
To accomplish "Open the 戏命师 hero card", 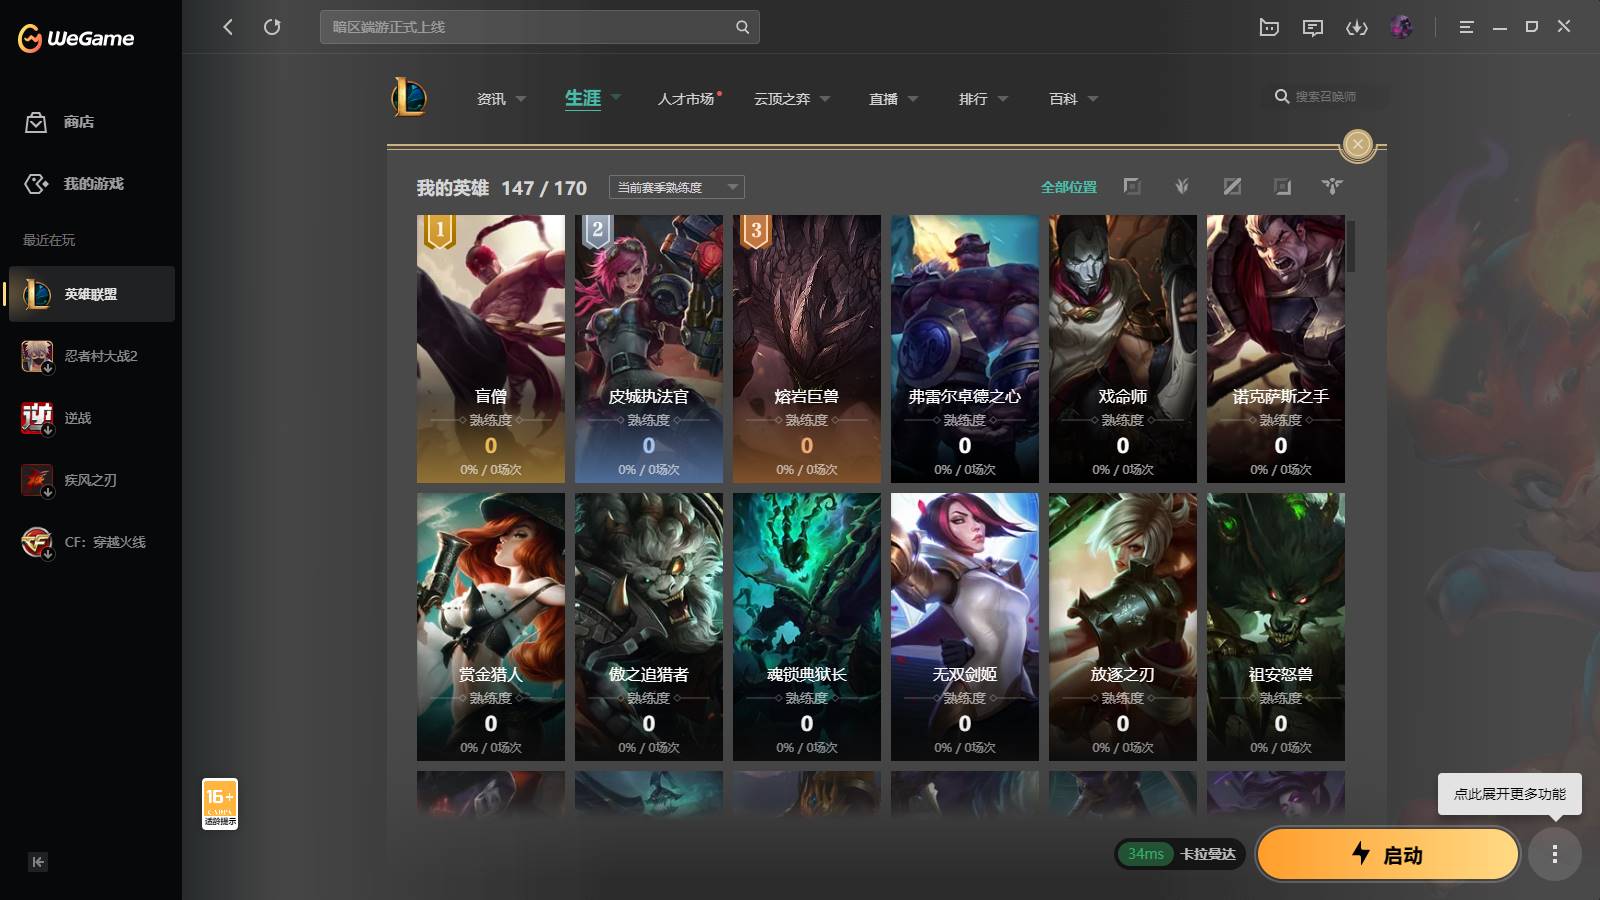I will pyautogui.click(x=1123, y=349).
